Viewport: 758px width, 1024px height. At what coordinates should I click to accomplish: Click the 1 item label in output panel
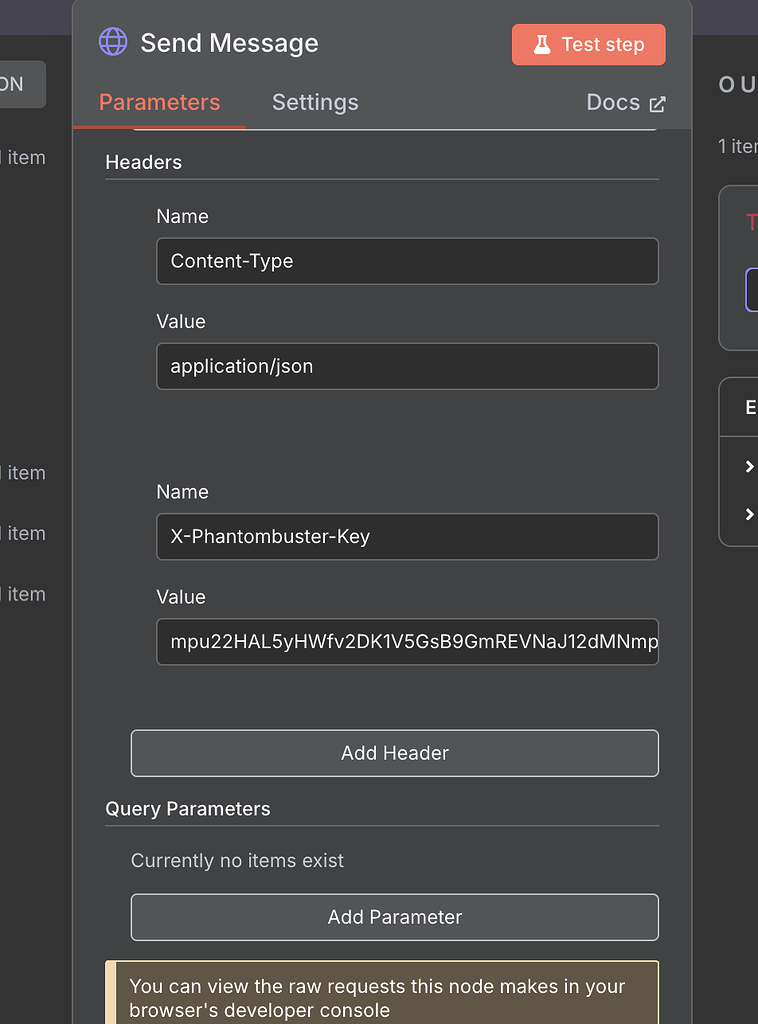[736, 146]
